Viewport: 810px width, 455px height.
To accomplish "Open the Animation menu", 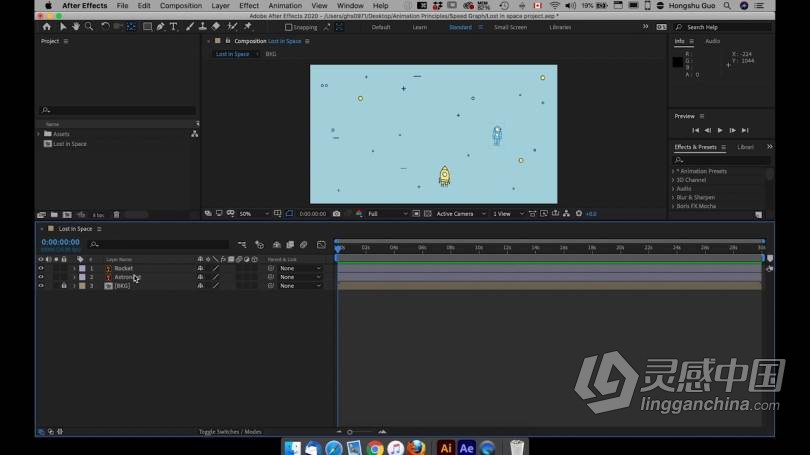I will 285,6.
